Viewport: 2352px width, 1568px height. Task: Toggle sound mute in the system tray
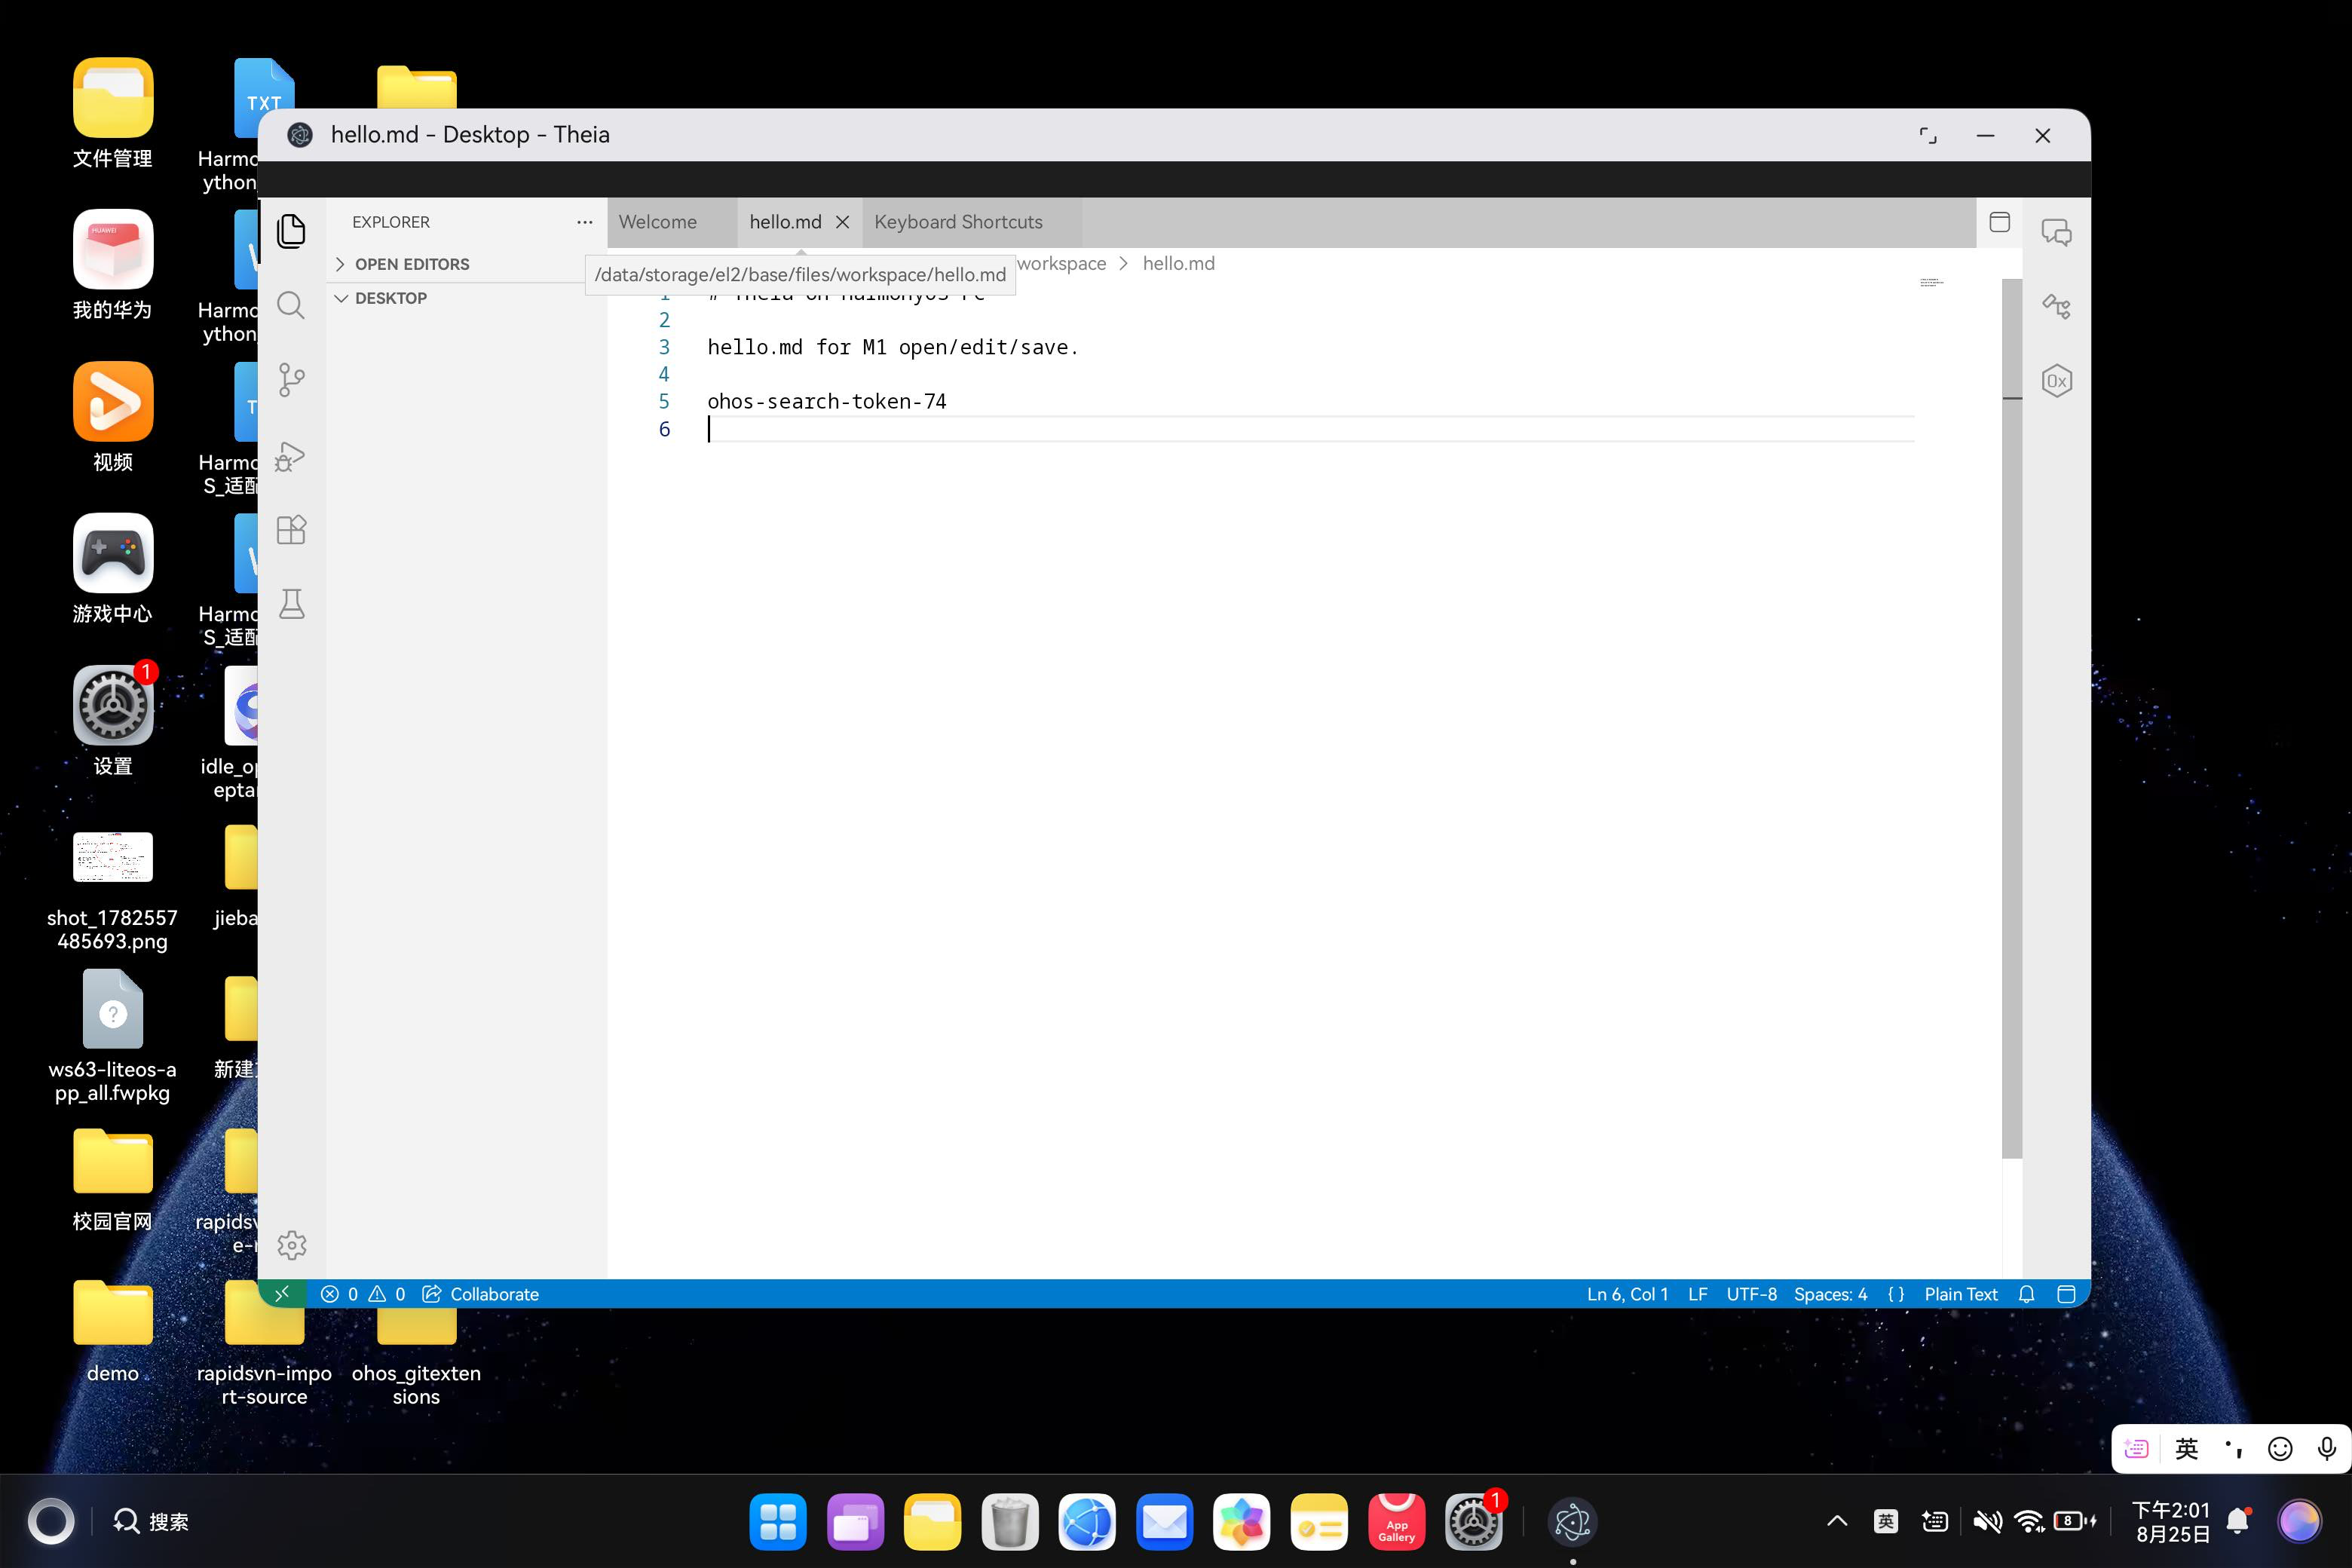tap(1987, 1521)
